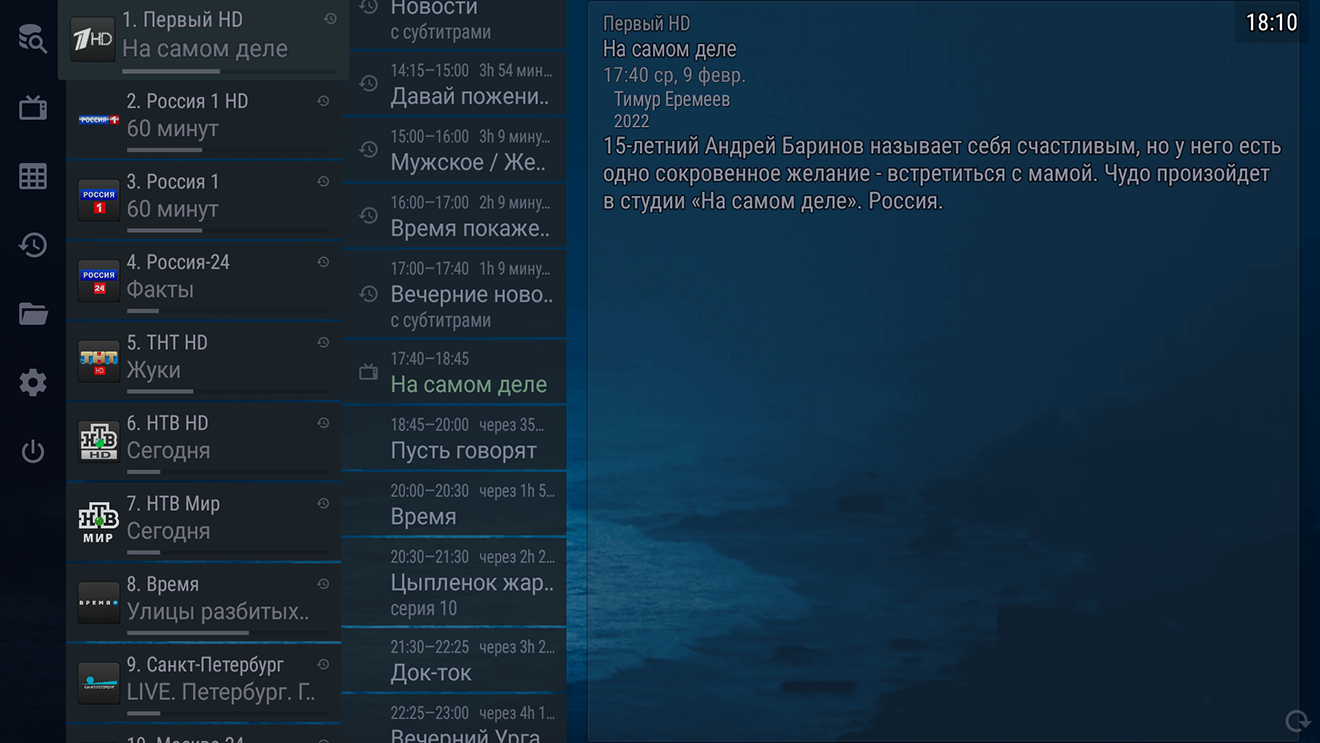The image size is (1320, 743).
Task: Select the current program На самом деле
Action: (x=454, y=372)
